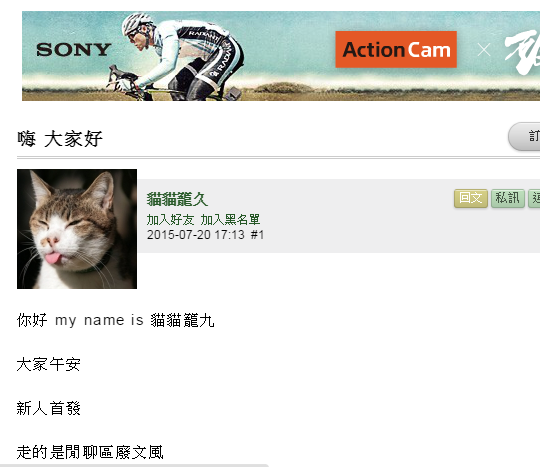Viewport: 540px width, 467px height.
Task: Click the post timestamp 2015-07-20 17:13
Action: pyautogui.click(x=195, y=235)
